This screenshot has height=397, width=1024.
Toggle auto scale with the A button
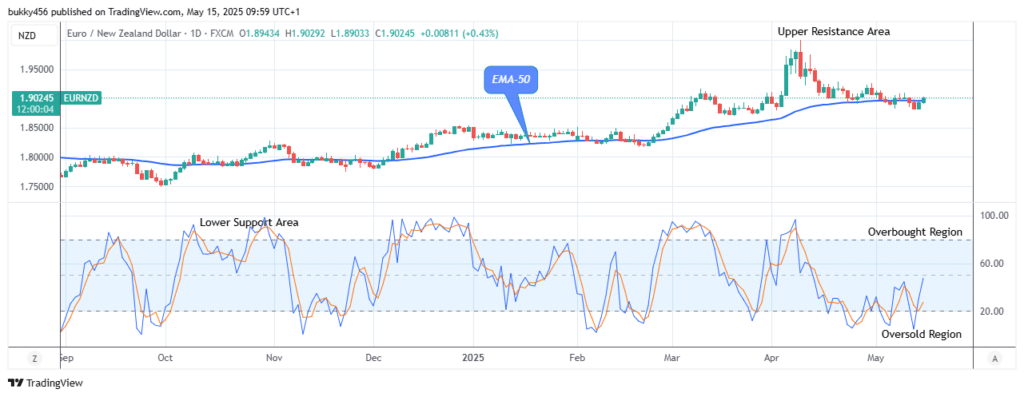[994, 358]
